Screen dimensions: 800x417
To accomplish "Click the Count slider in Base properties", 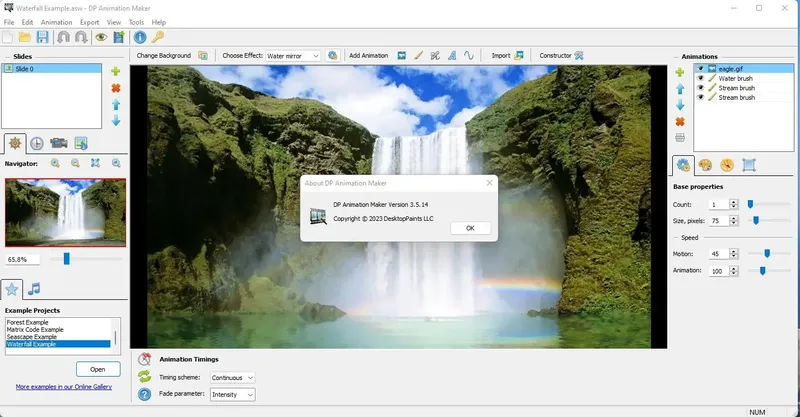I will pos(750,204).
